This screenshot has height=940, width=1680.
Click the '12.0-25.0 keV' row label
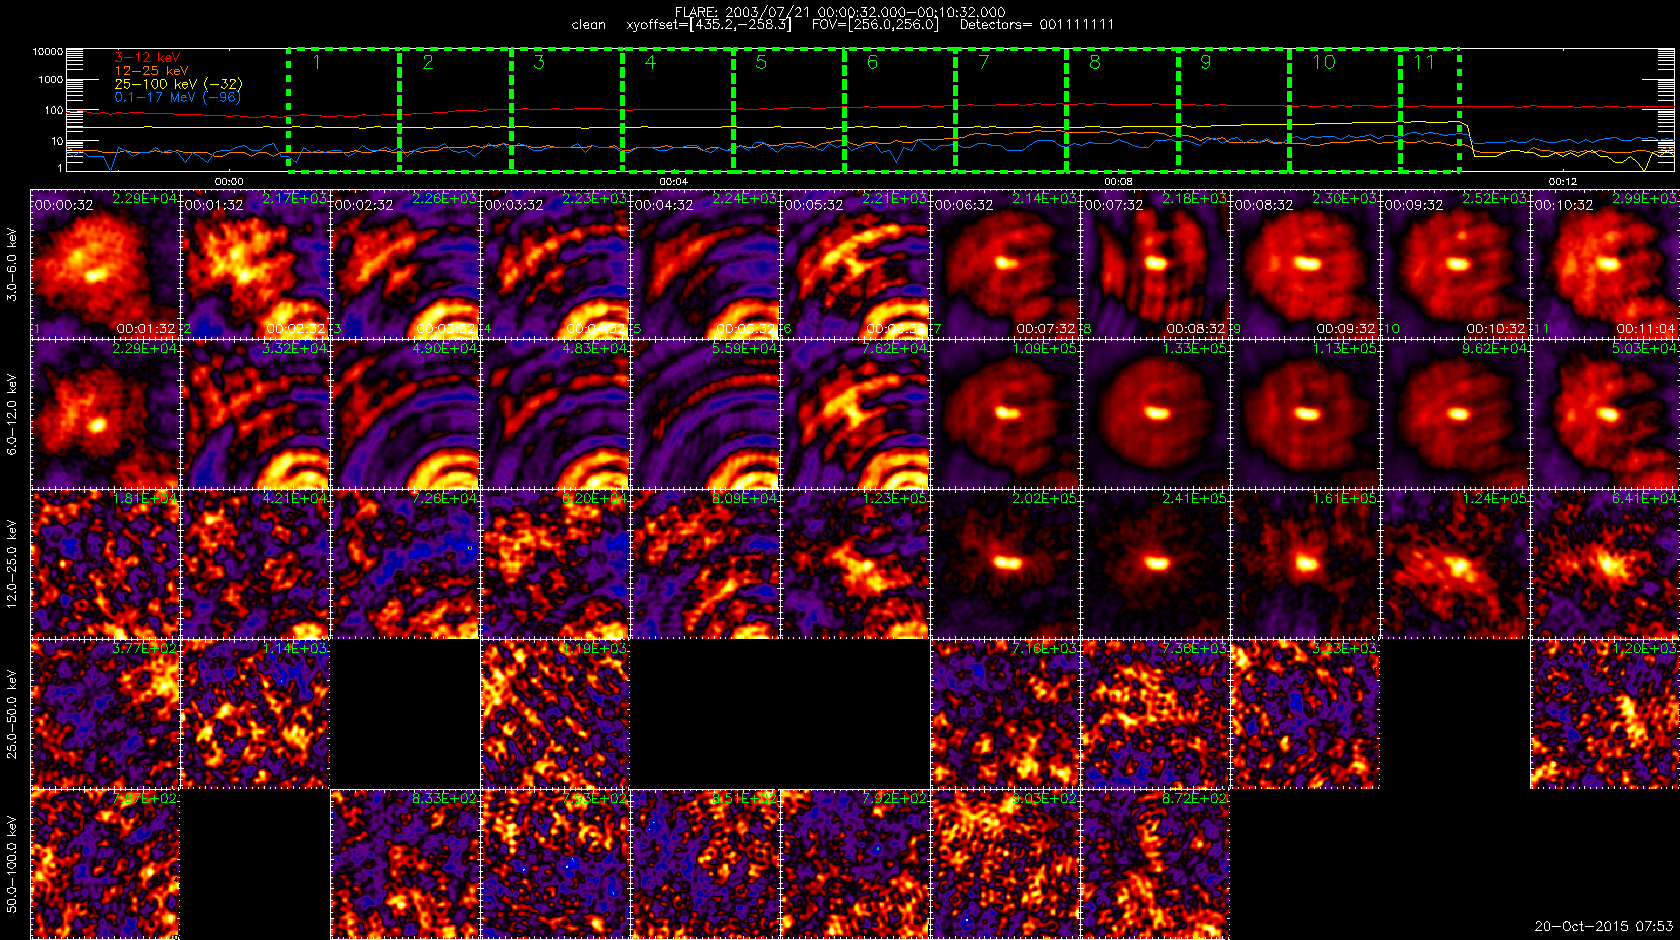coord(12,564)
